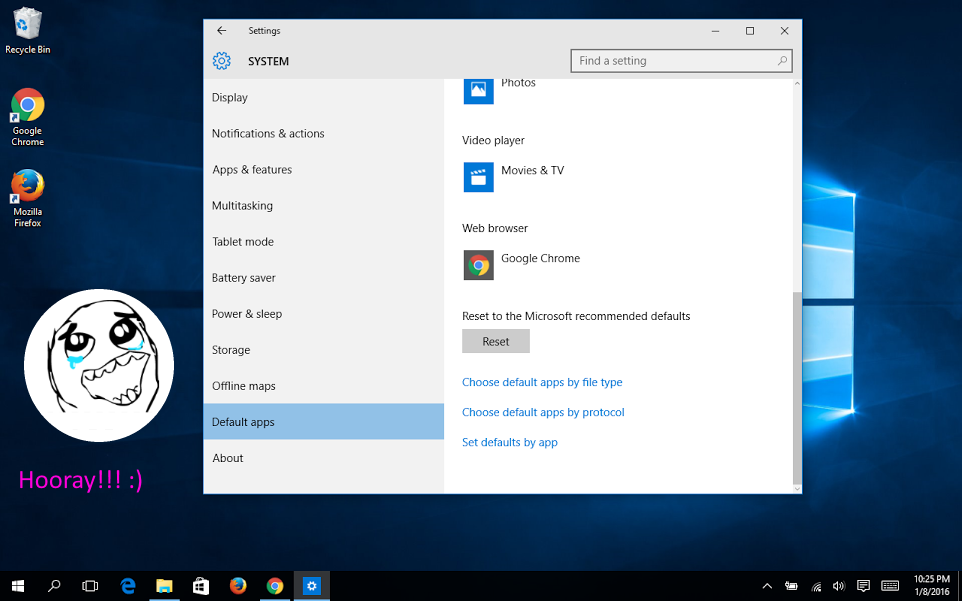Image resolution: width=962 pixels, height=601 pixels.
Task: Open Choose default apps by file type
Action: pos(542,382)
